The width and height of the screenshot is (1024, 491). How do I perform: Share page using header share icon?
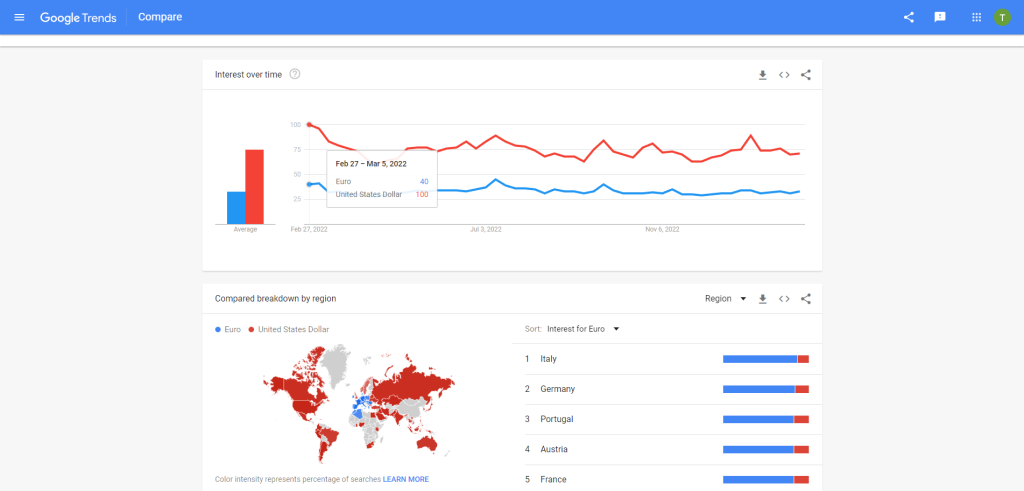908,17
